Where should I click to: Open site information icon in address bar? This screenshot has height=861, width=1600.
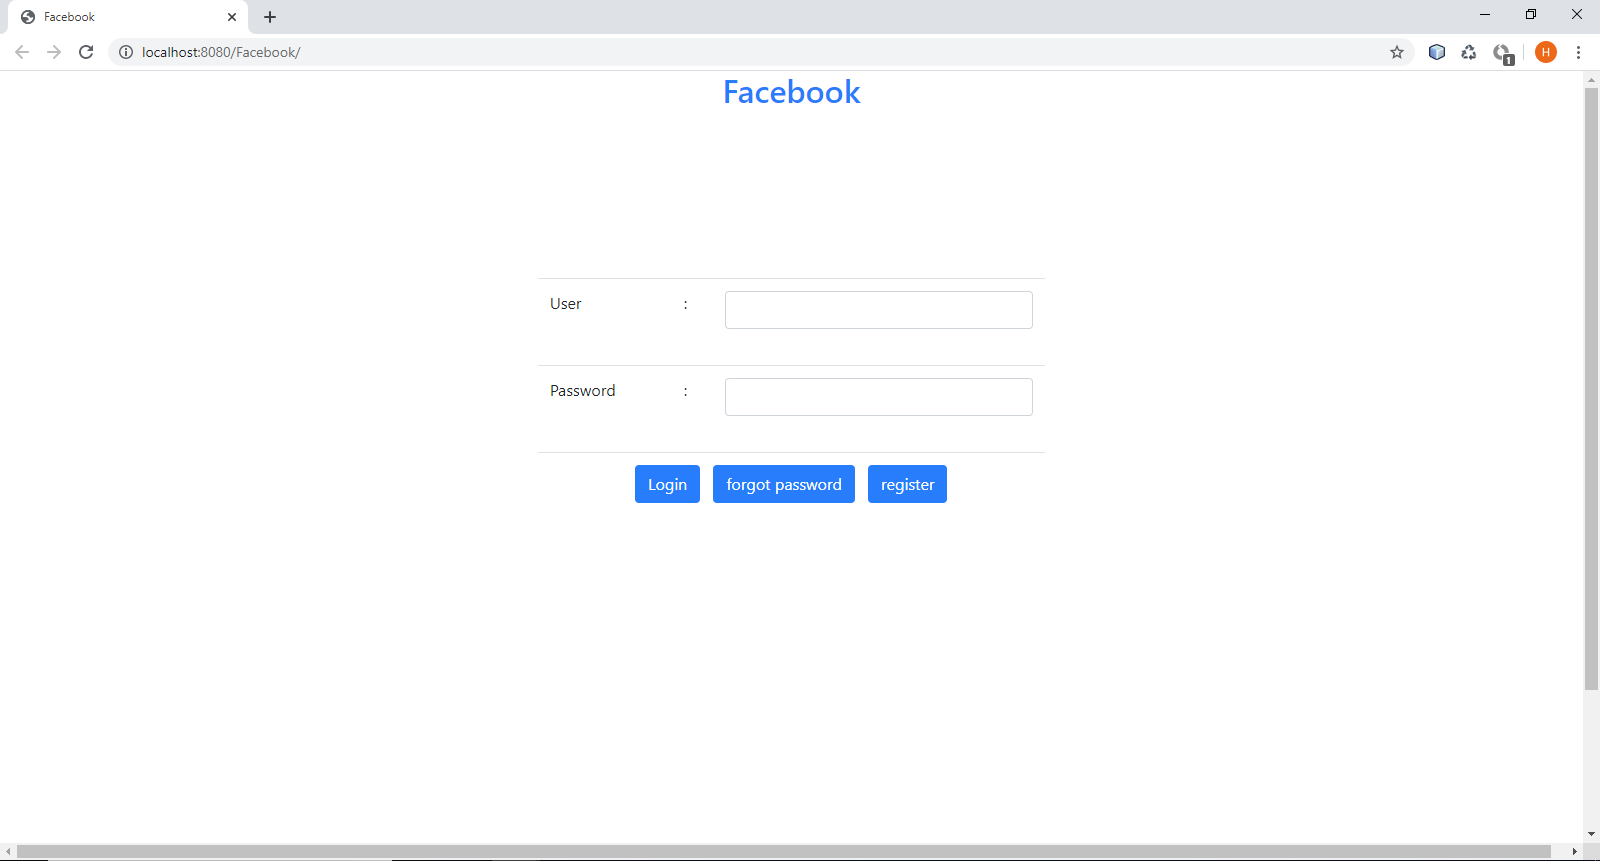[126, 52]
